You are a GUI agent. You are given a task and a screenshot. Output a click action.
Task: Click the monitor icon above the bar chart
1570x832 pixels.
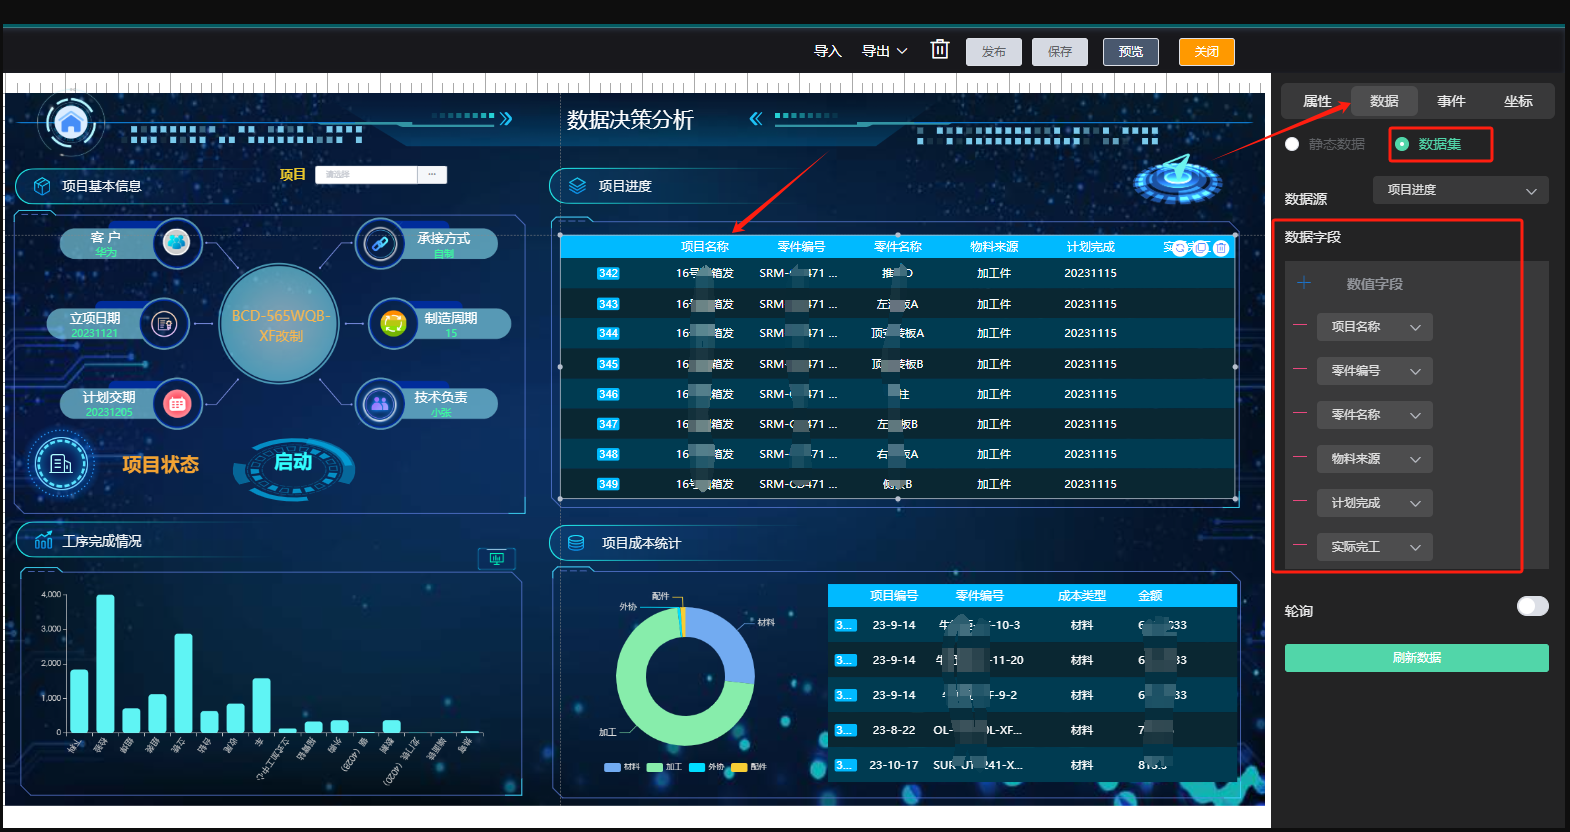pyautogui.click(x=496, y=558)
